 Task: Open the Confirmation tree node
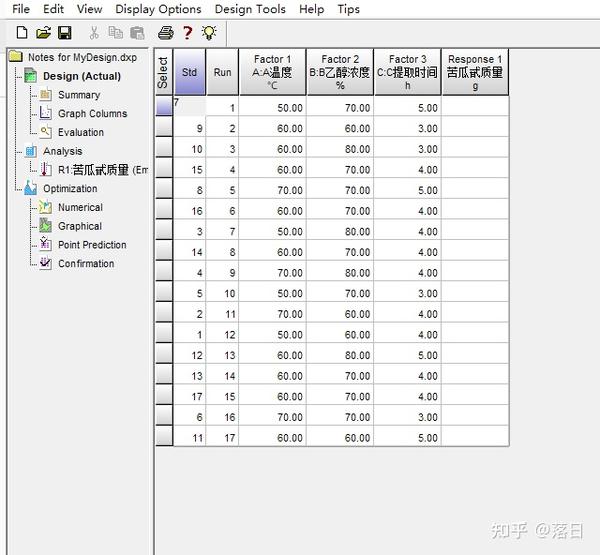pyautogui.click(x=86, y=264)
